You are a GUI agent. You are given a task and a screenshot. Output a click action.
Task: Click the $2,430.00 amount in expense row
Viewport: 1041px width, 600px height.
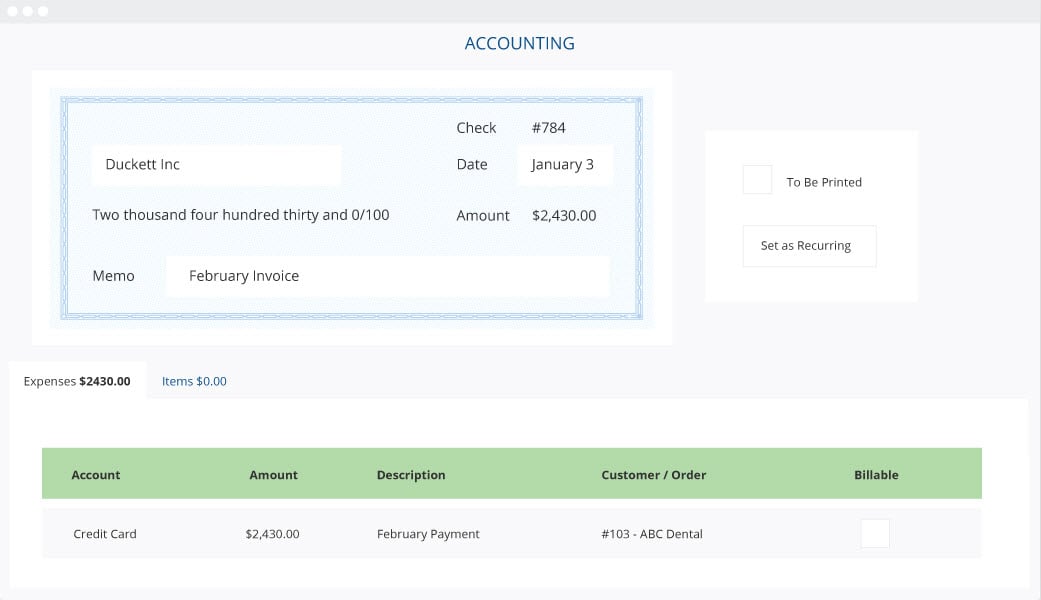272,534
